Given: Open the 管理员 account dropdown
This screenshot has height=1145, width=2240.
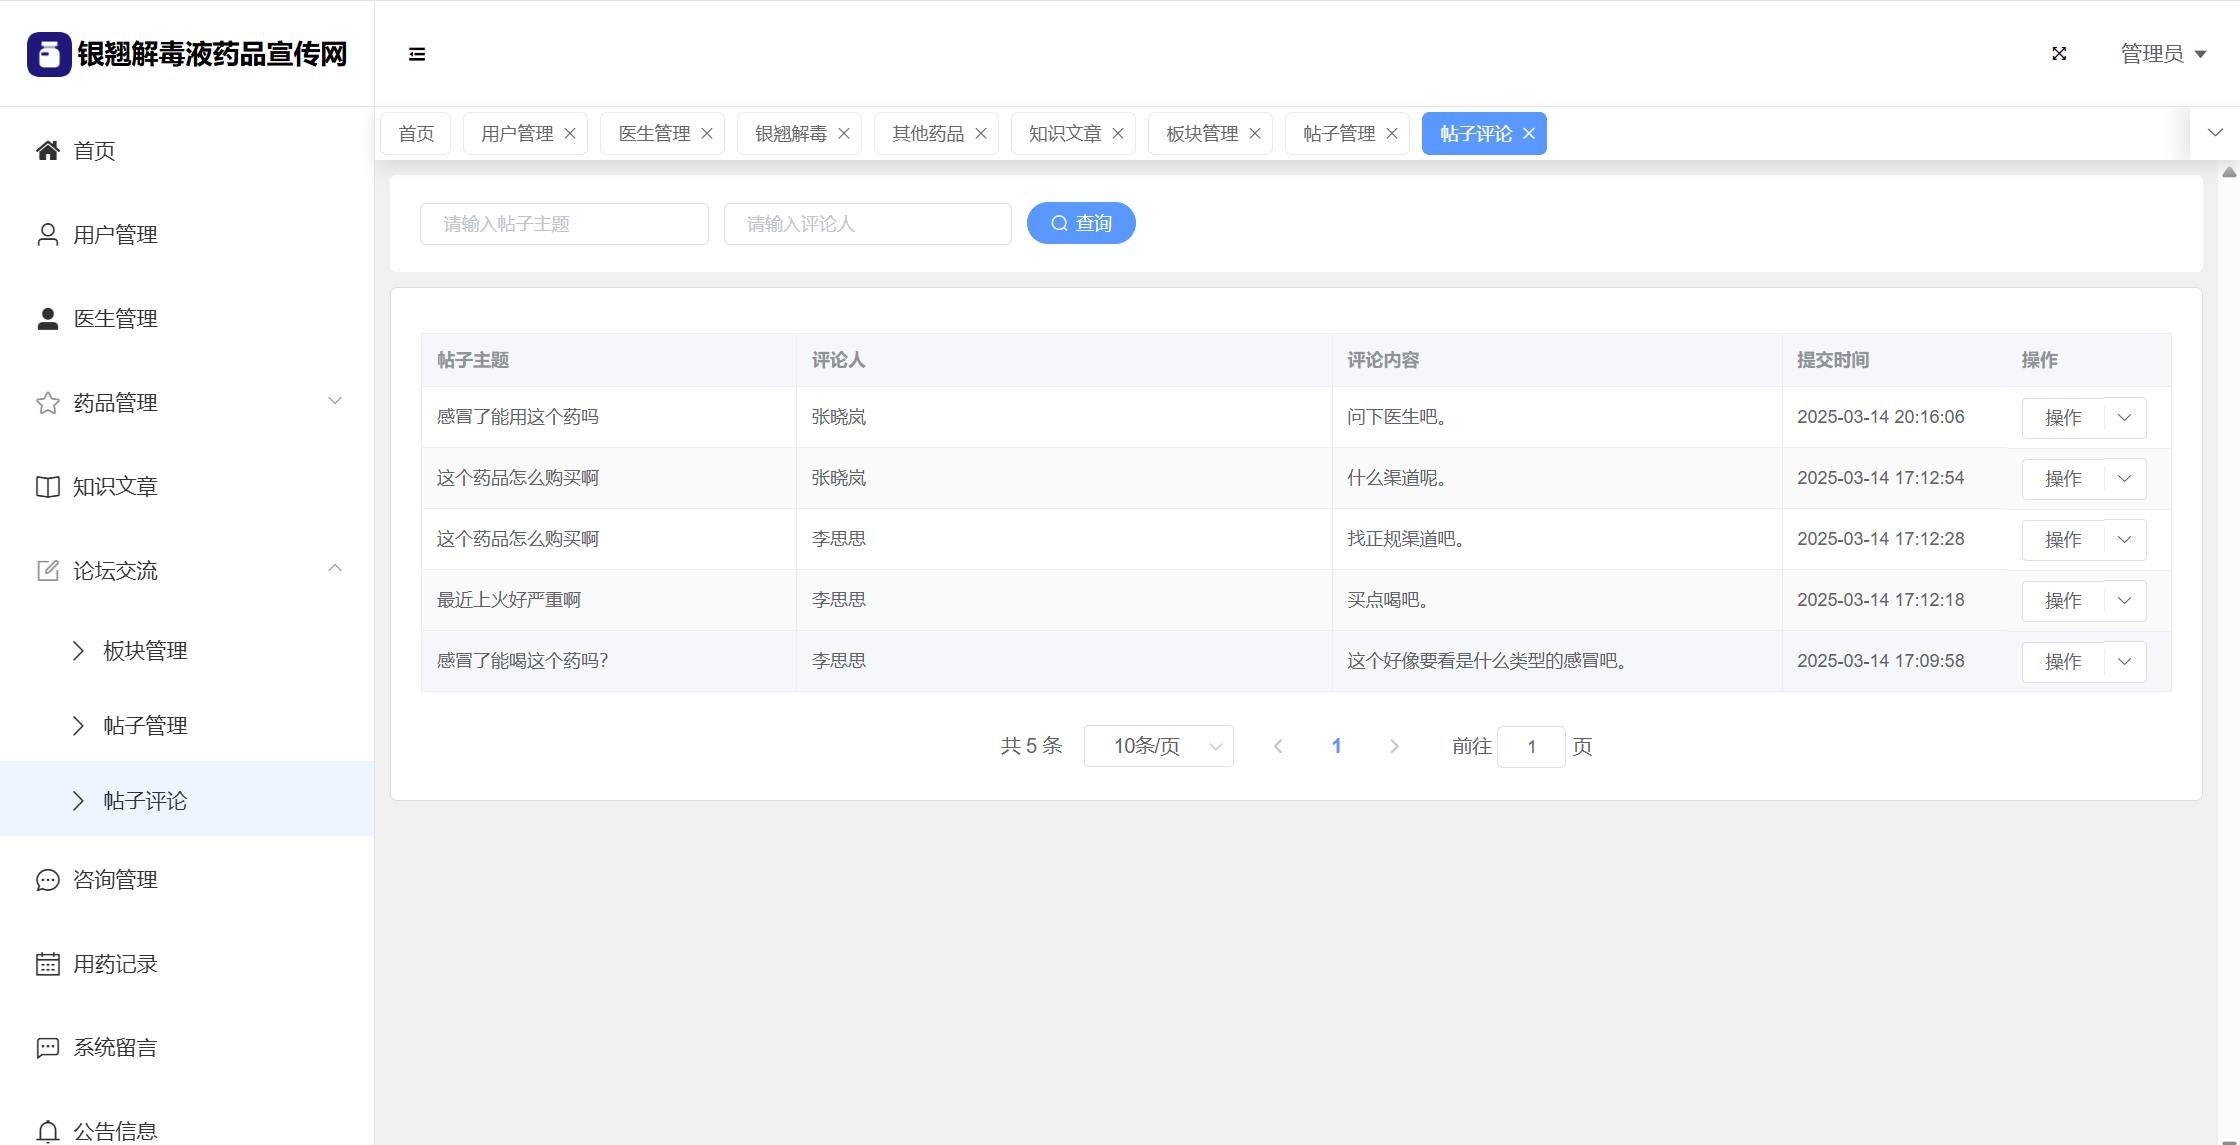Looking at the screenshot, I should point(2163,54).
